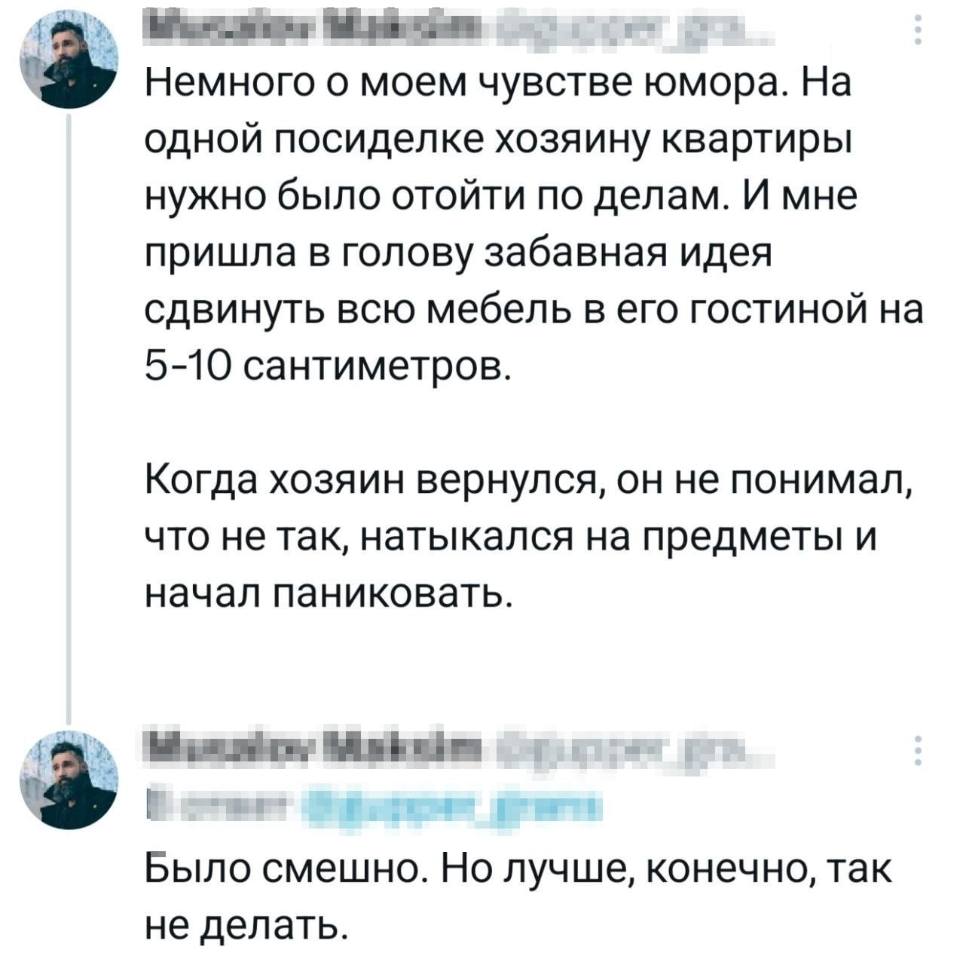Open the second tweet author's profile picture

point(67,782)
